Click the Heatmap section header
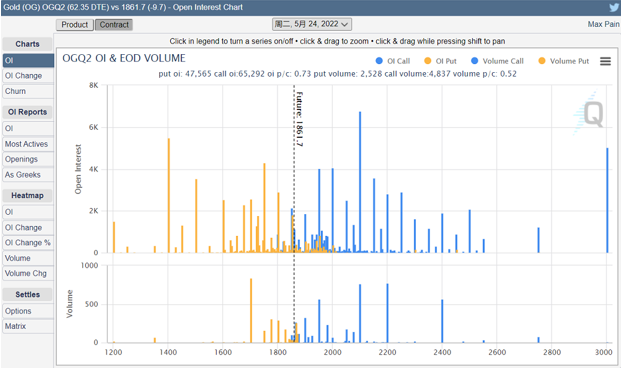The image size is (623, 369). pos(27,195)
